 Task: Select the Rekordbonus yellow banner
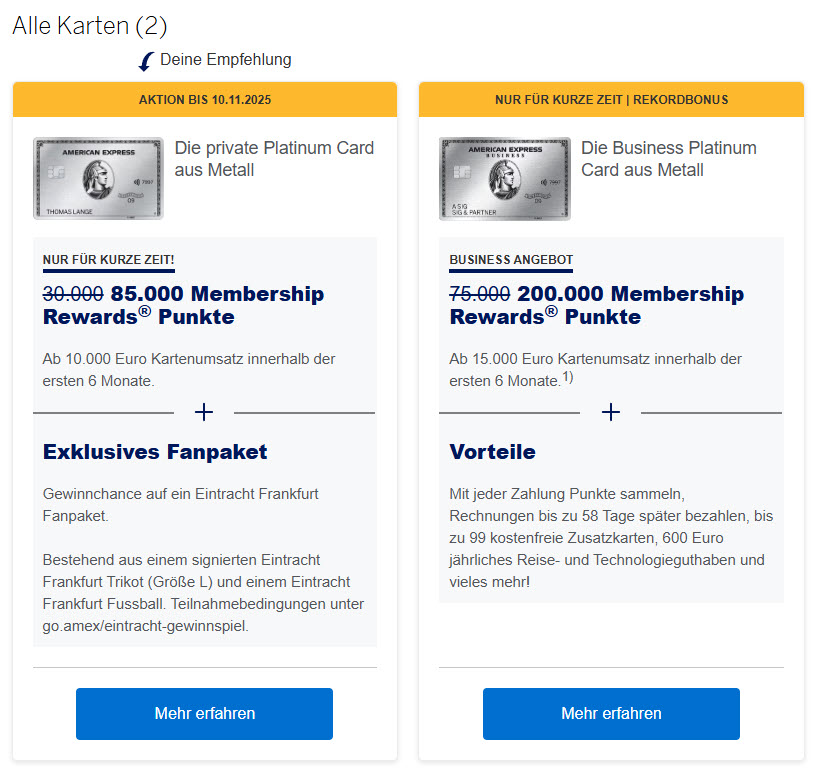point(611,100)
